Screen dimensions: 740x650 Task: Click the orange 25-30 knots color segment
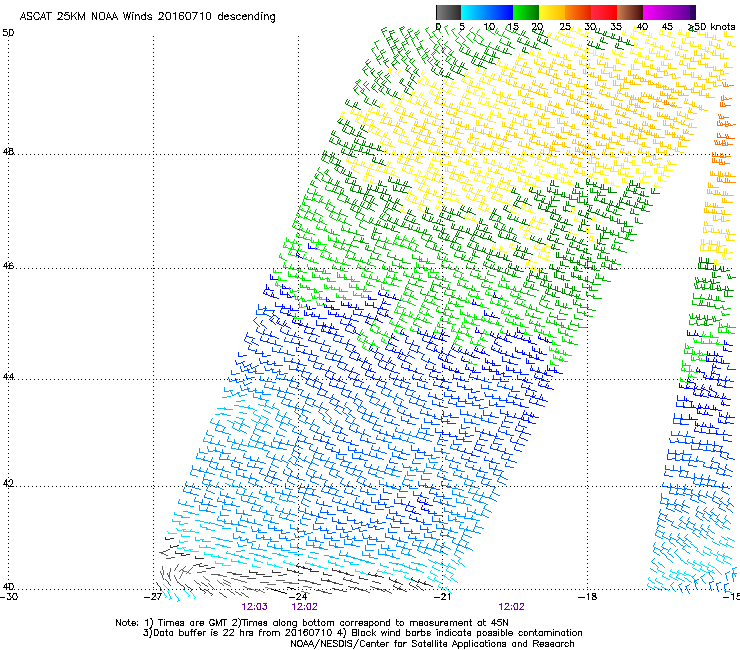(578, 12)
